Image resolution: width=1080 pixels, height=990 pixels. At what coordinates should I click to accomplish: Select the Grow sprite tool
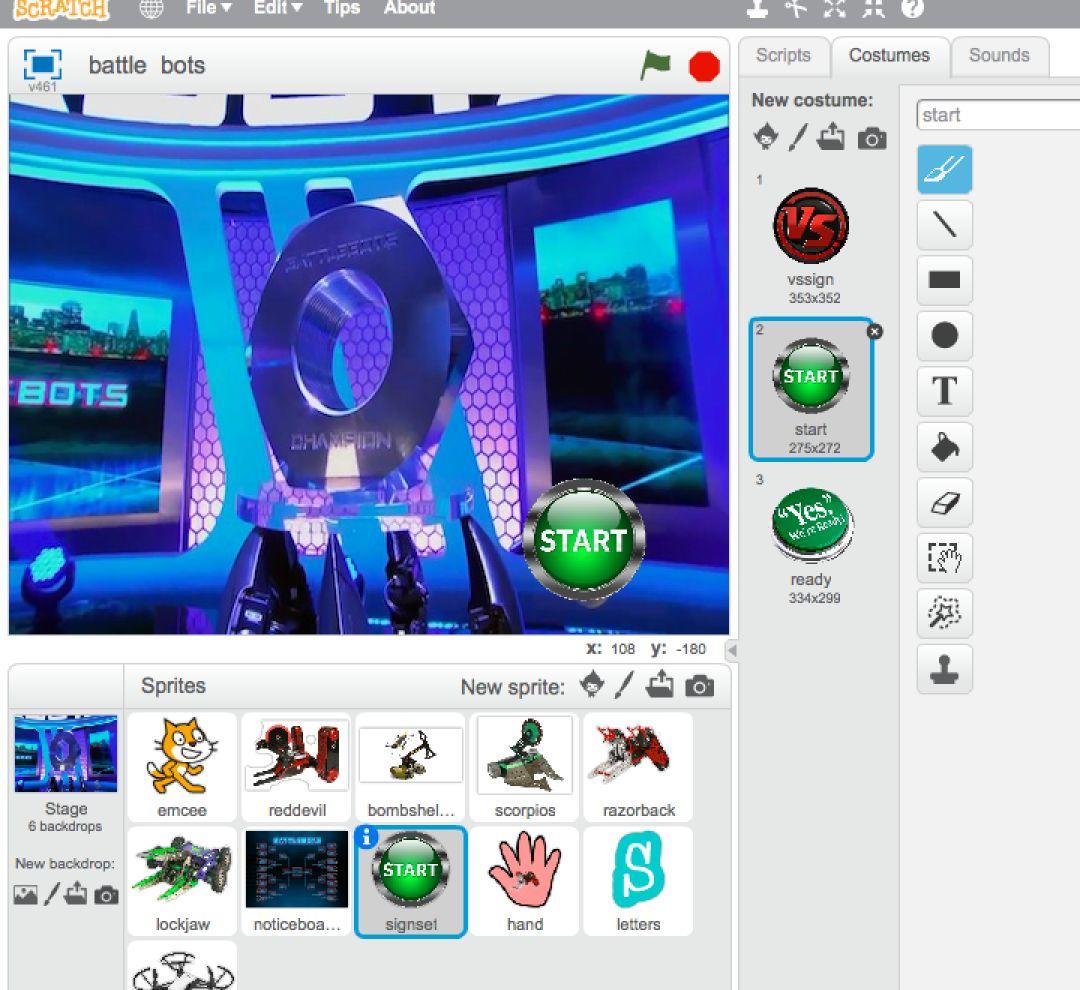click(x=835, y=8)
